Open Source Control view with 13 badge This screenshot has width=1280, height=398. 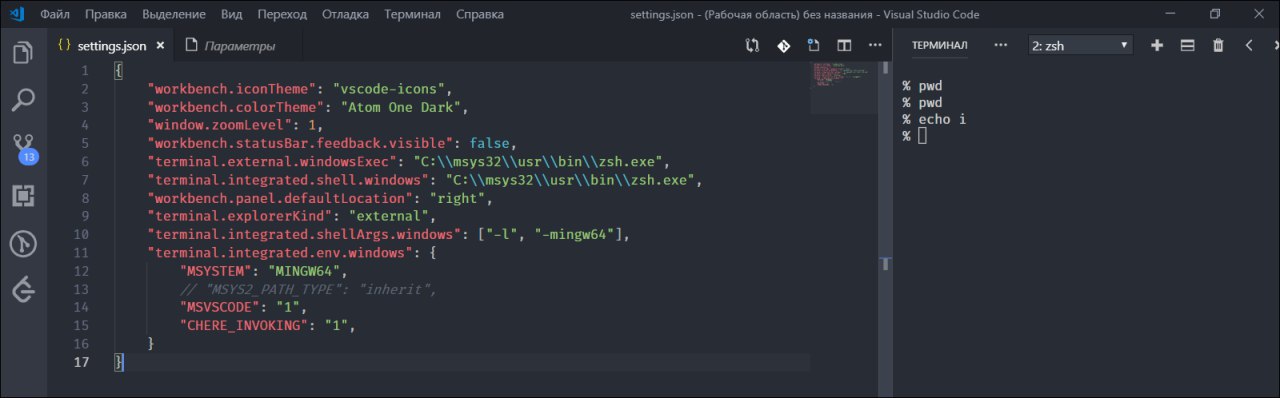(x=24, y=148)
